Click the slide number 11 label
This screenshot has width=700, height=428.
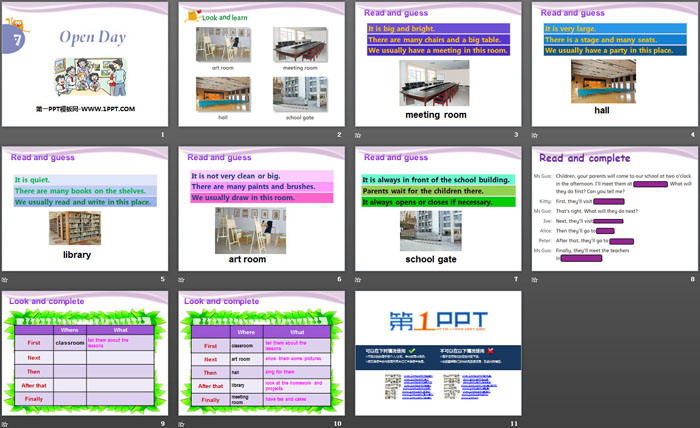[x=514, y=424]
